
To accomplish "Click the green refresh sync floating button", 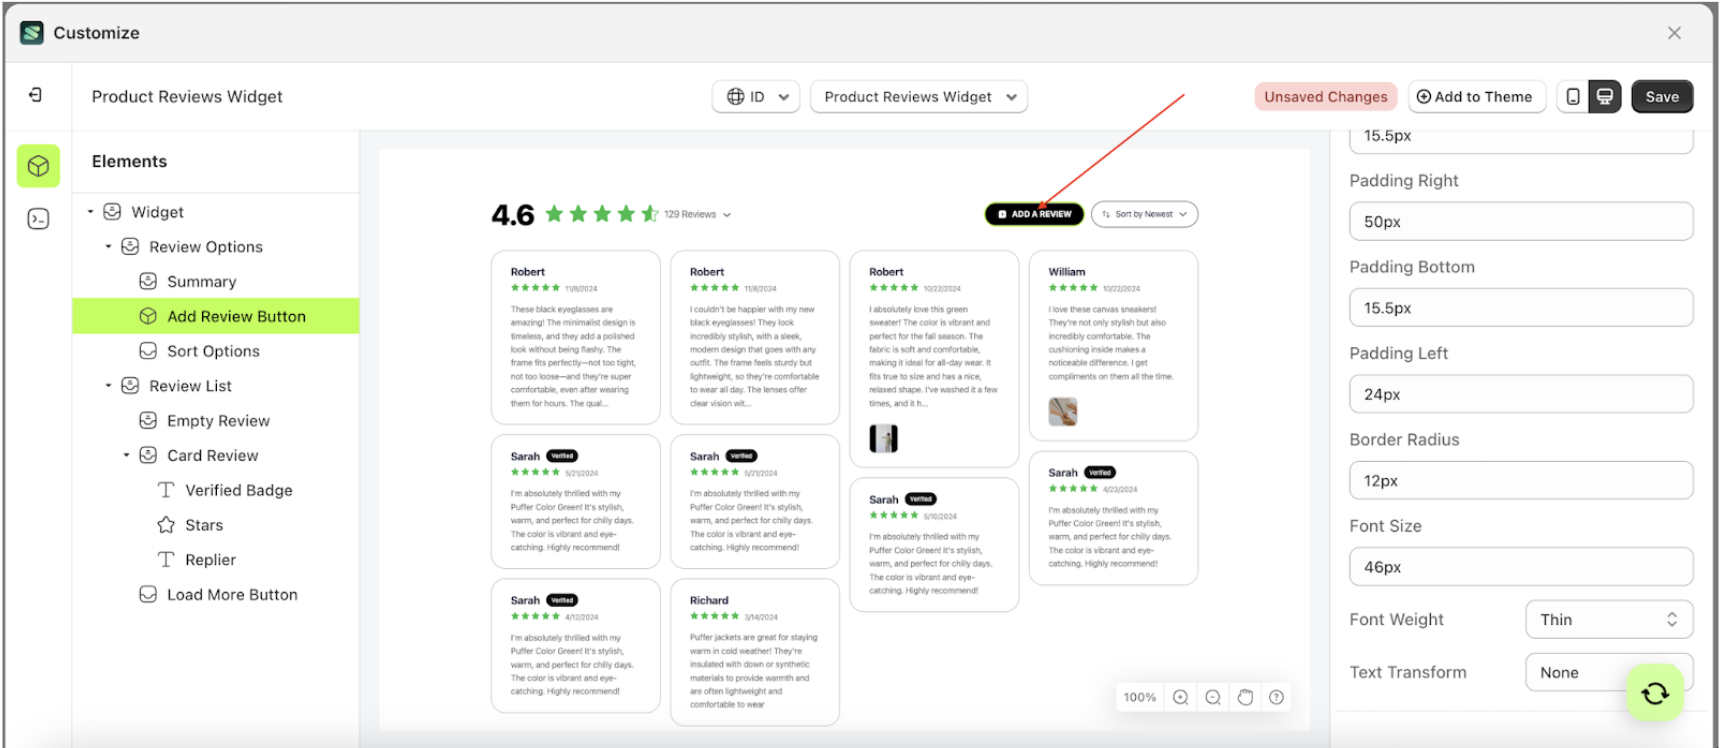I will [x=1655, y=692].
